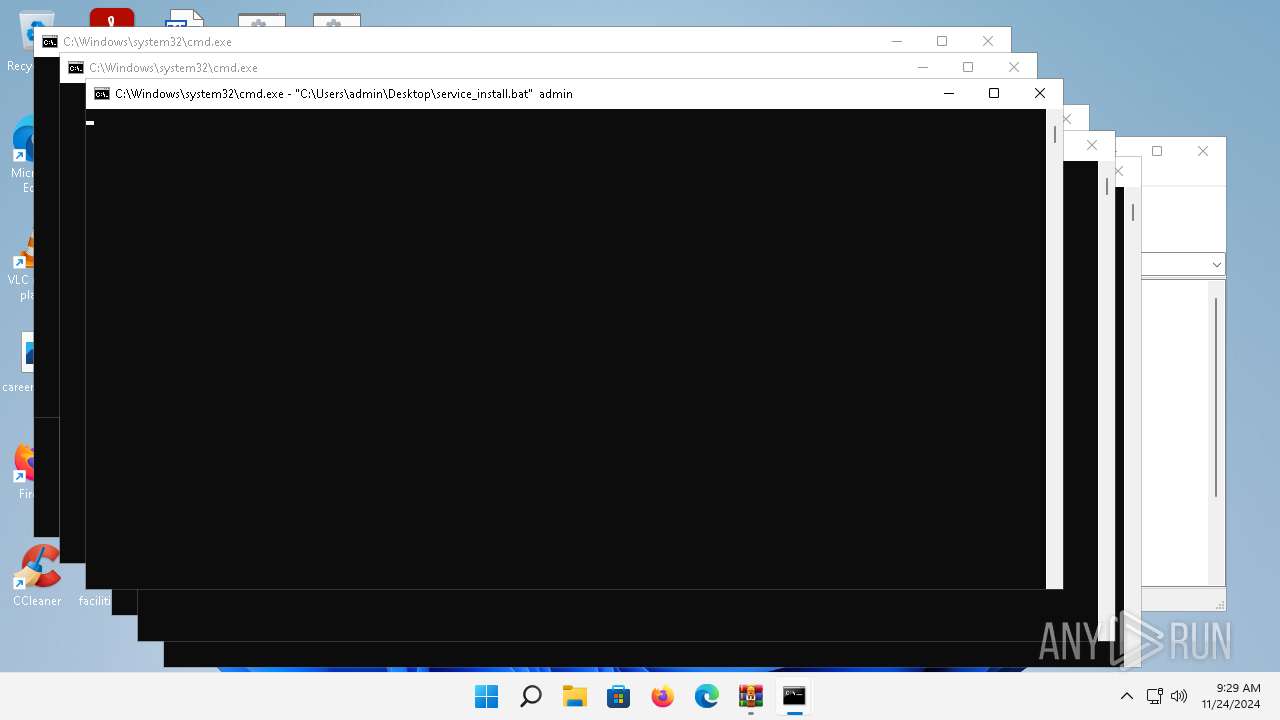Image resolution: width=1280 pixels, height=720 pixels.
Task: Close the service_install.bat cmd window
Action: click(x=1040, y=93)
